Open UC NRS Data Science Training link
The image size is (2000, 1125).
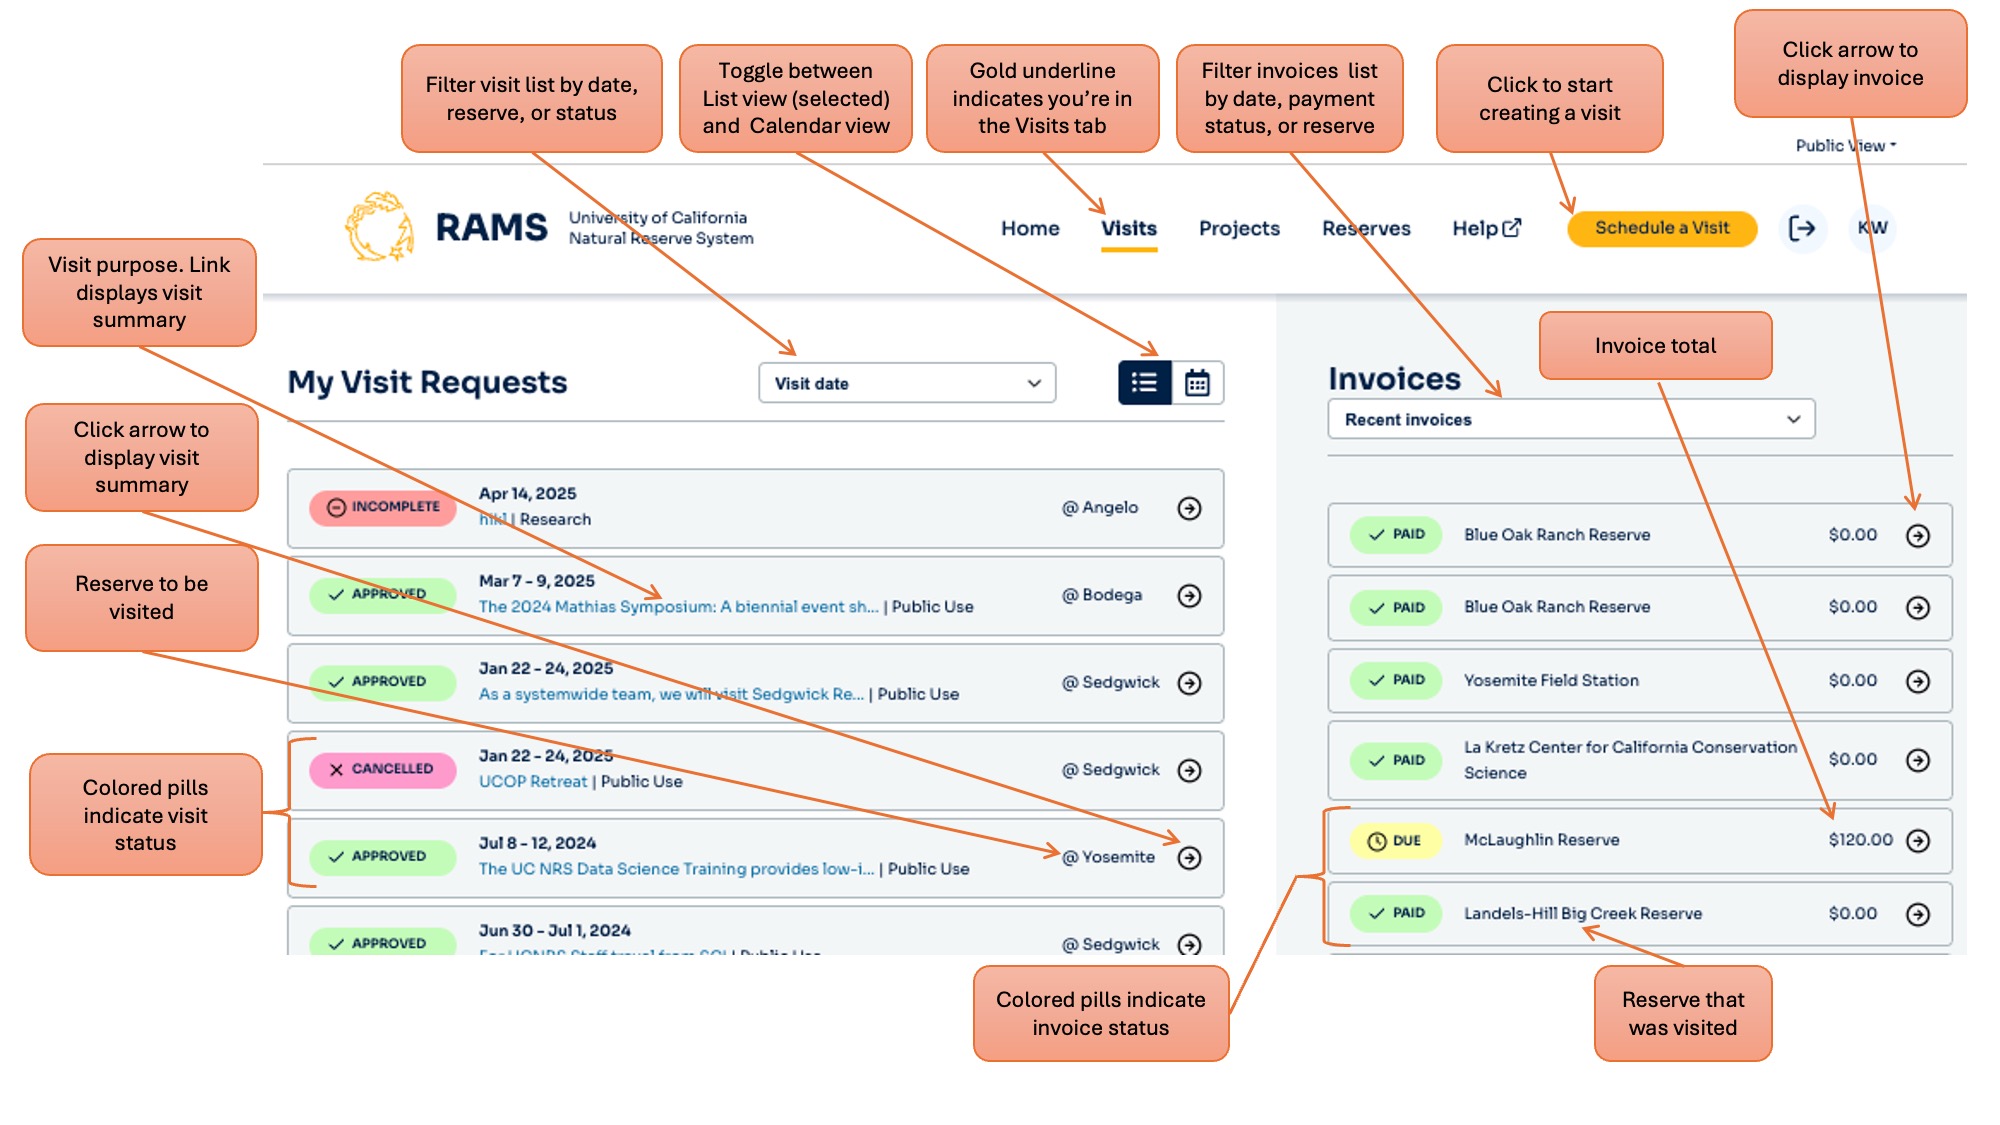(x=676, y=869)
